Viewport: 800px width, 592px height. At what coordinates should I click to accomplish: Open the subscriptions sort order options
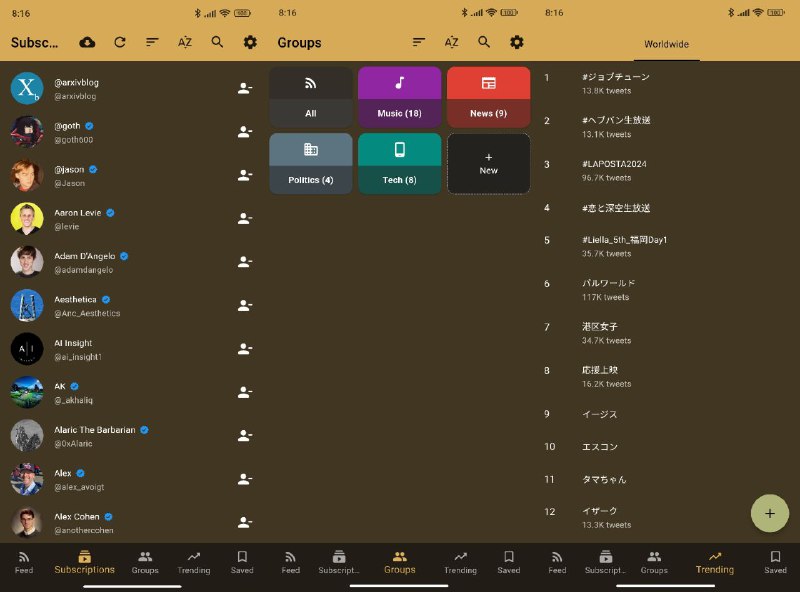(x=152, y=42)
